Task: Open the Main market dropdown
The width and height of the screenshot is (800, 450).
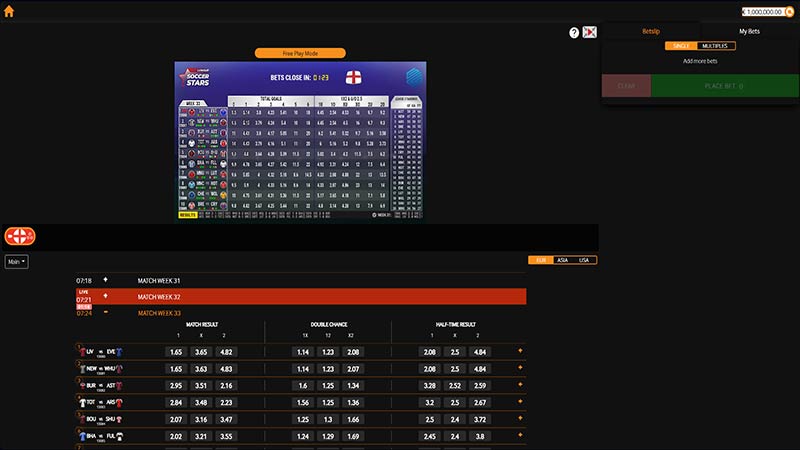Action: [16, 262]
